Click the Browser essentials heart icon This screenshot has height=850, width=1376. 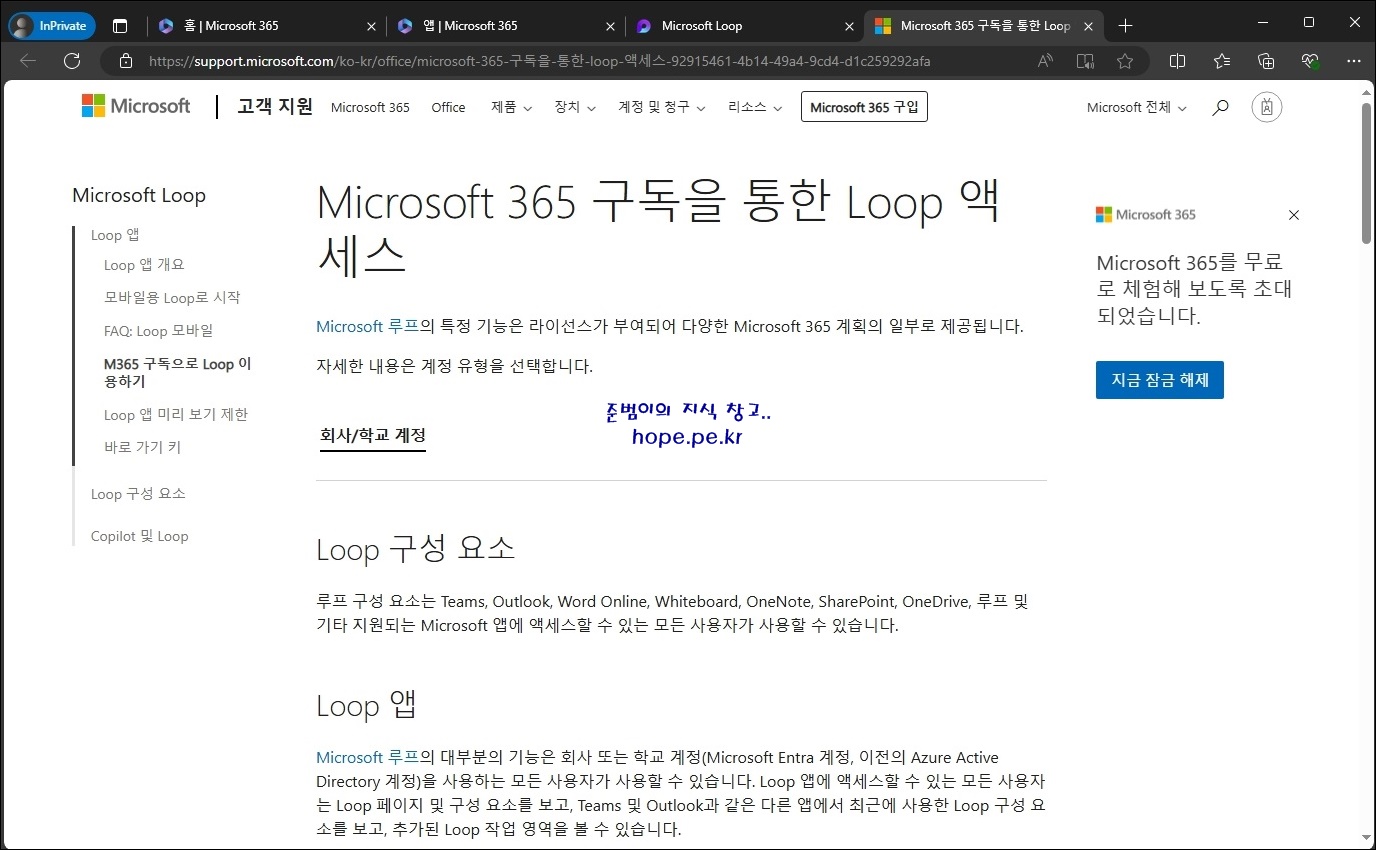[x=1311, y=61]
